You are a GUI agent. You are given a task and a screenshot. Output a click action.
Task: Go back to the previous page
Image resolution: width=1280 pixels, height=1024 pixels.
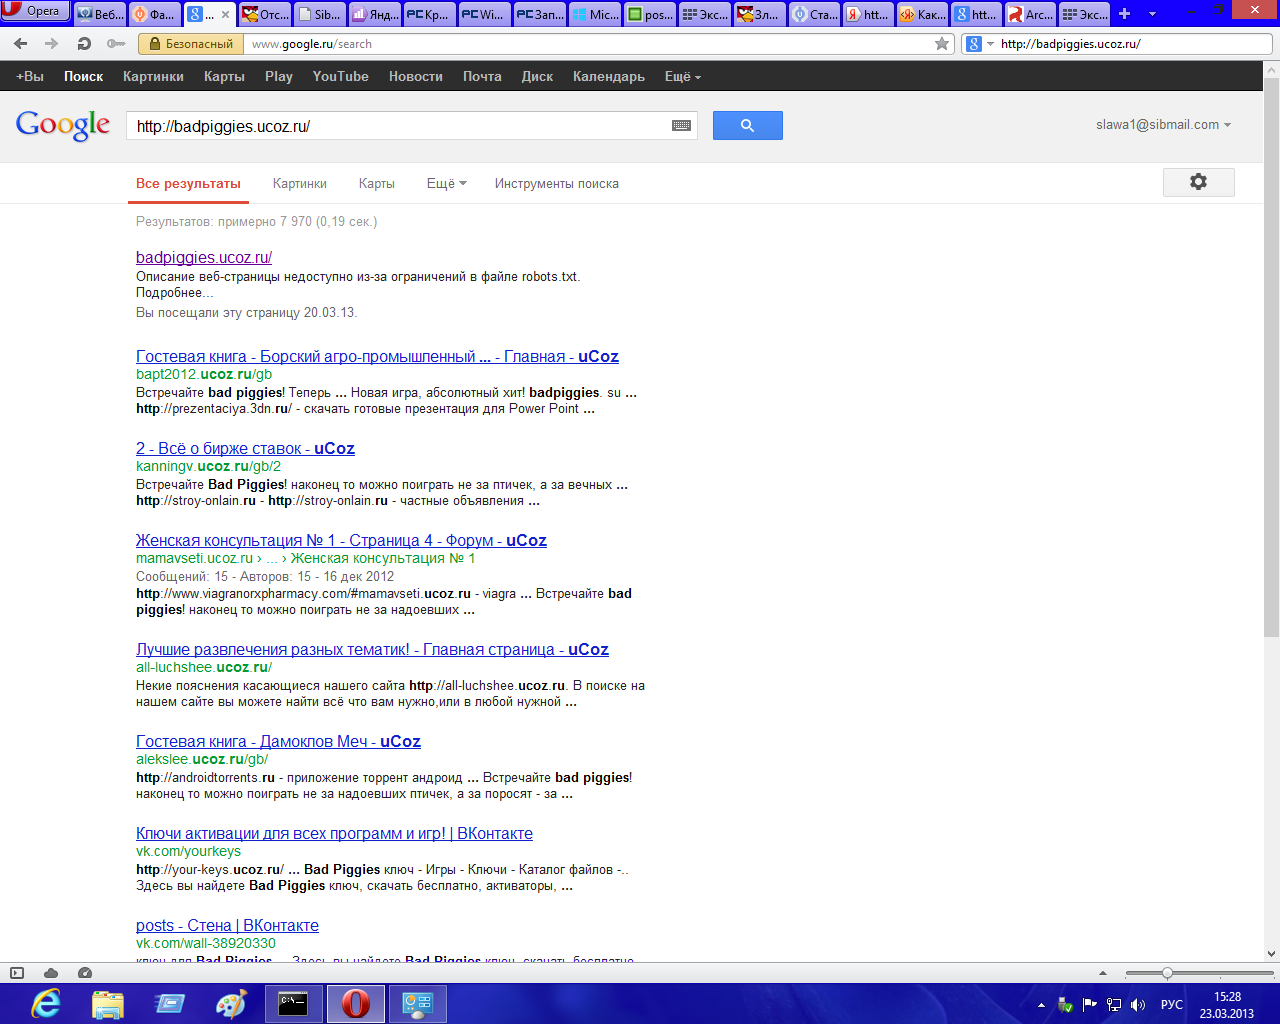coord(21,44)
